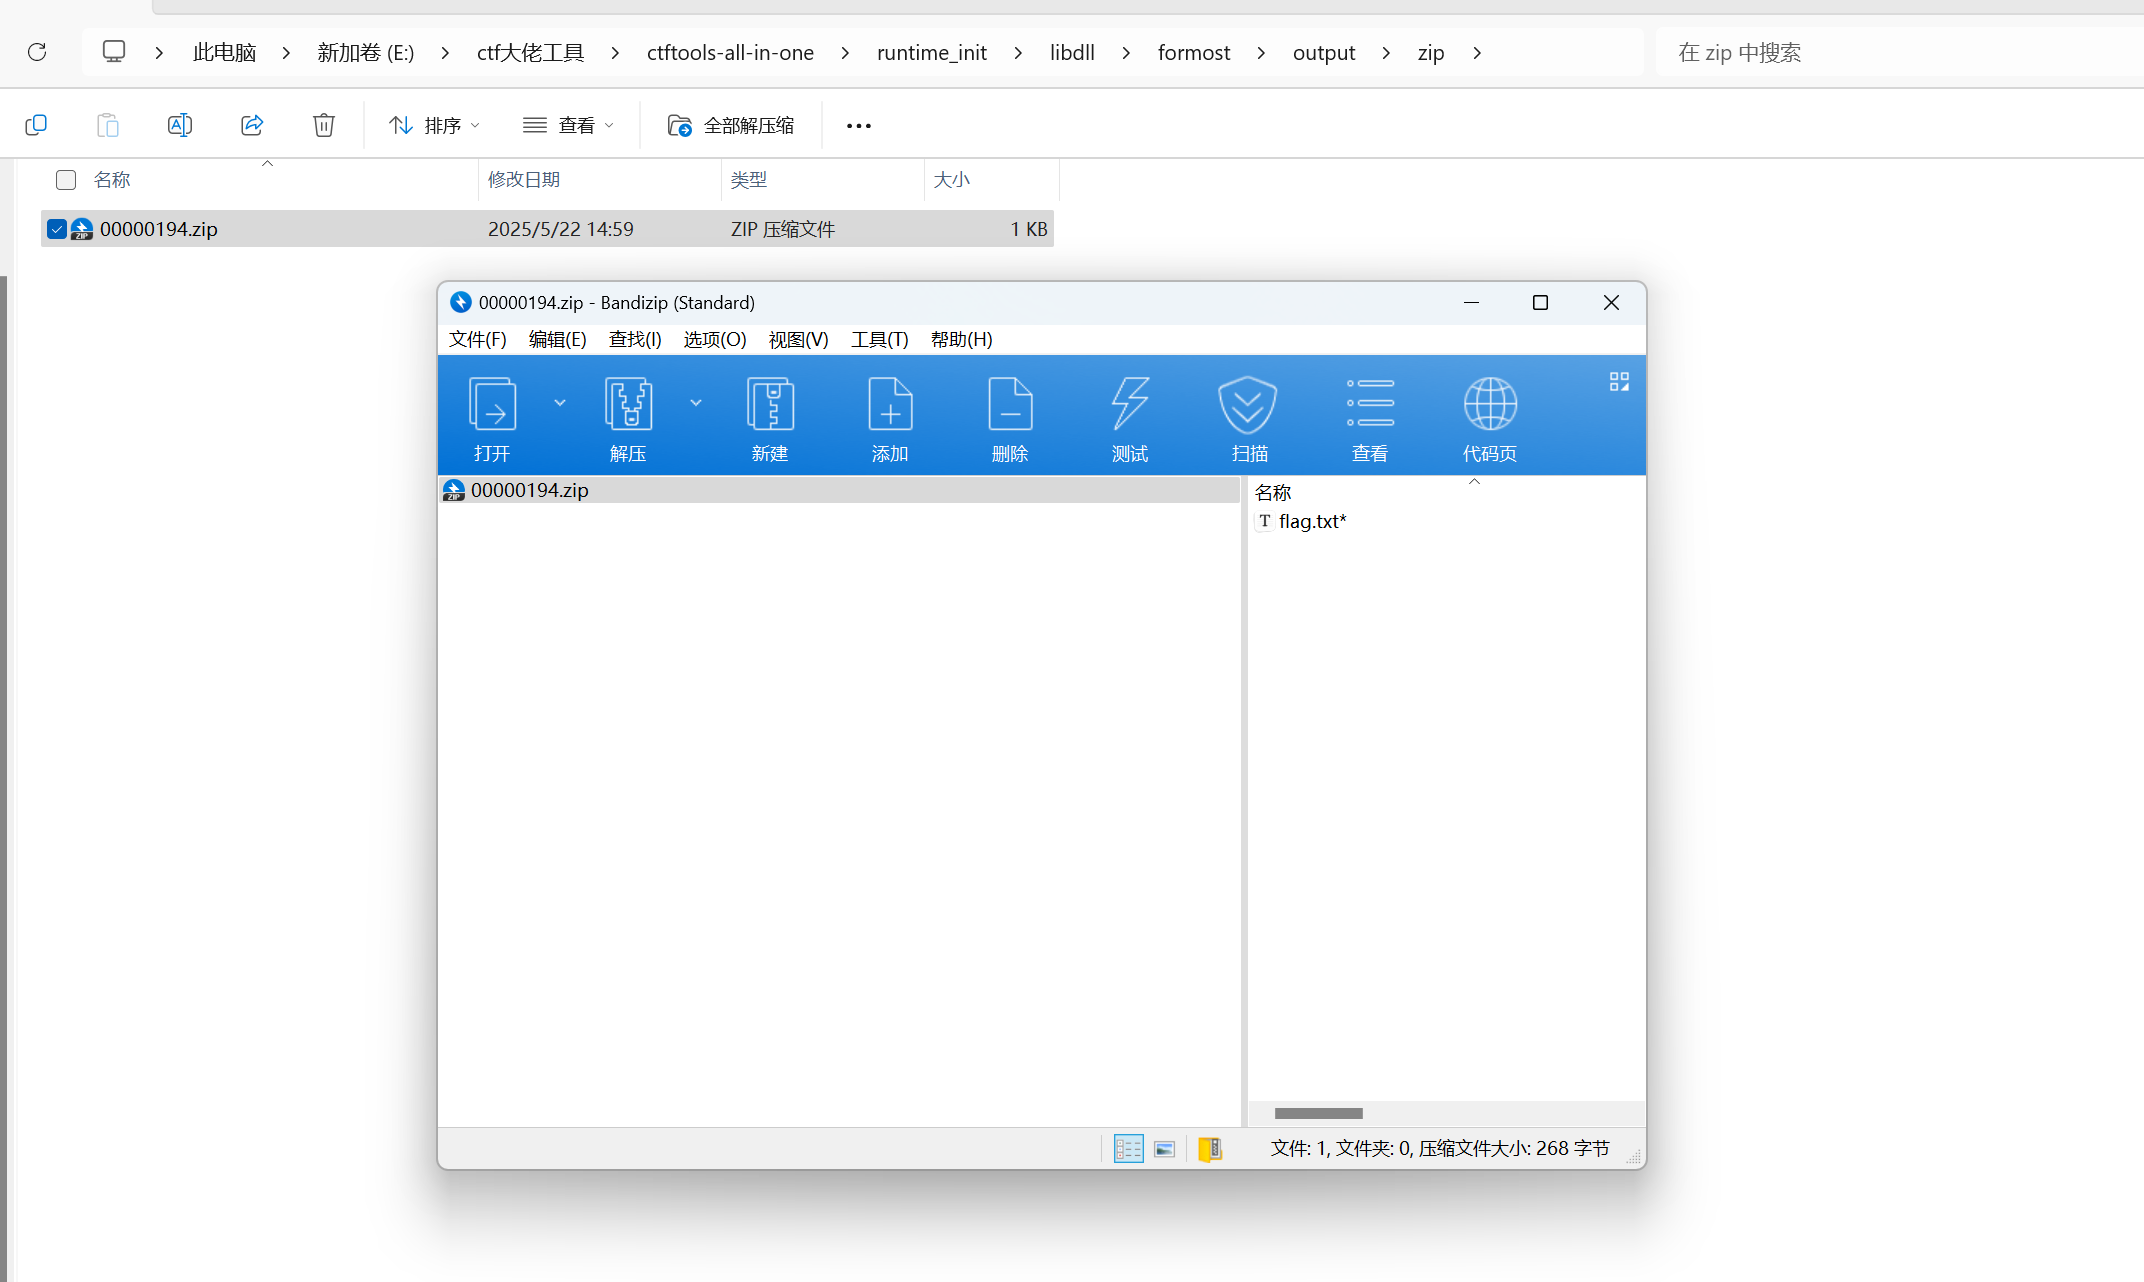
Task: Click the status bar 压缩文件大小 text
Action: click(1514, 1149)
